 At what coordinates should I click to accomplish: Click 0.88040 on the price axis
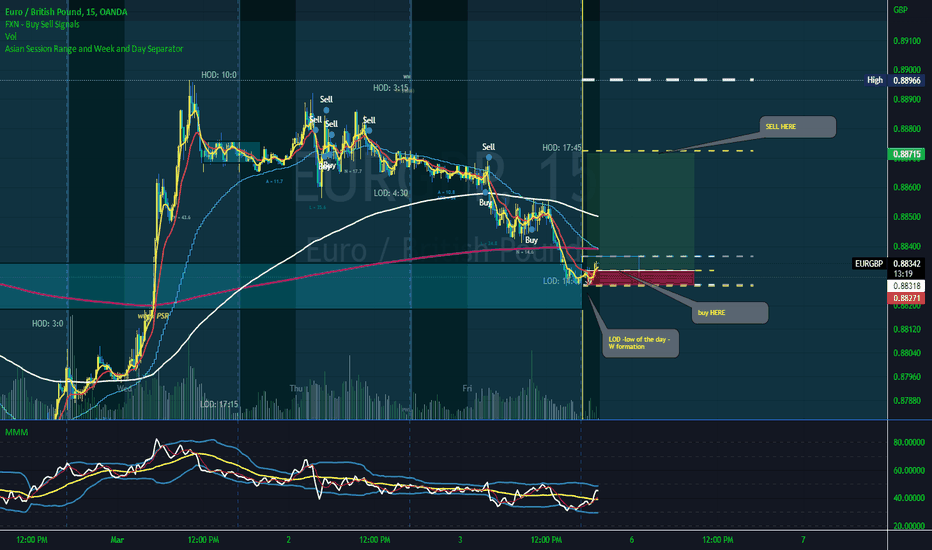[x=907, y=353]
